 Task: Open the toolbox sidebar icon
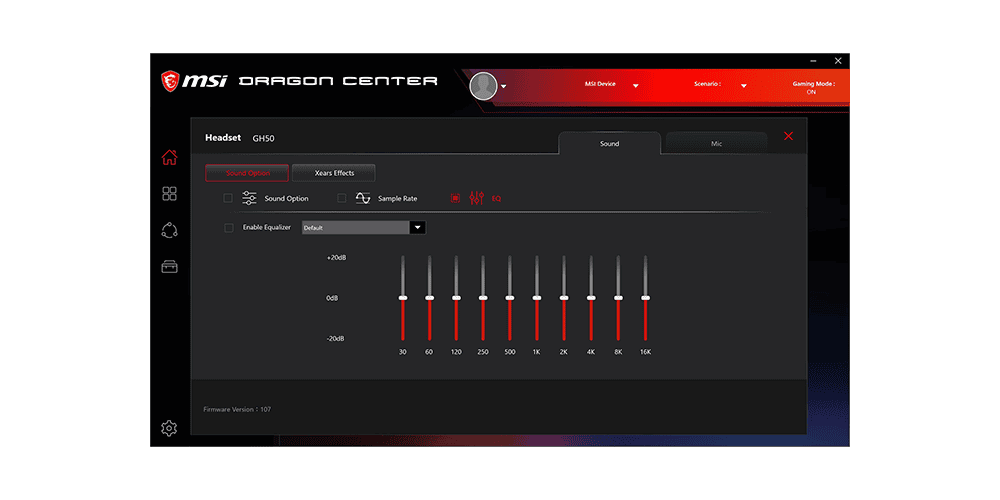[x=169, y=267]
